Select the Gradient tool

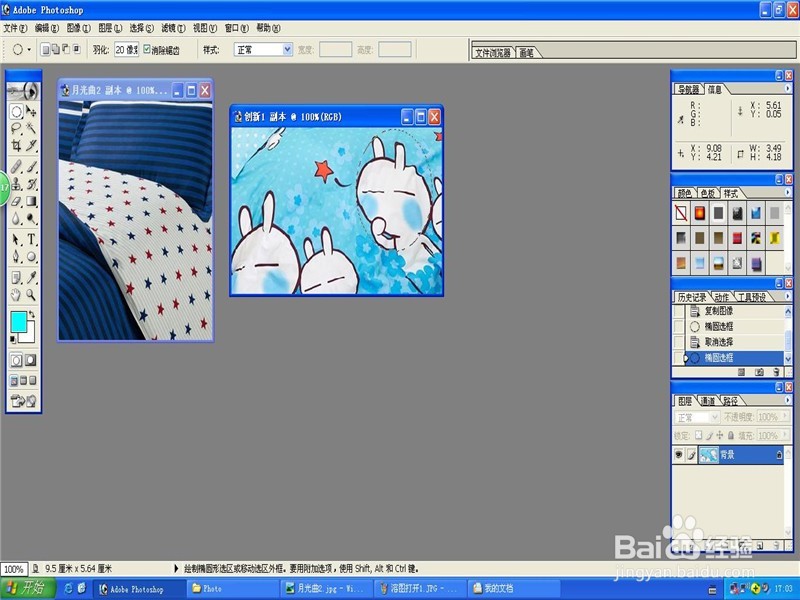31,202
